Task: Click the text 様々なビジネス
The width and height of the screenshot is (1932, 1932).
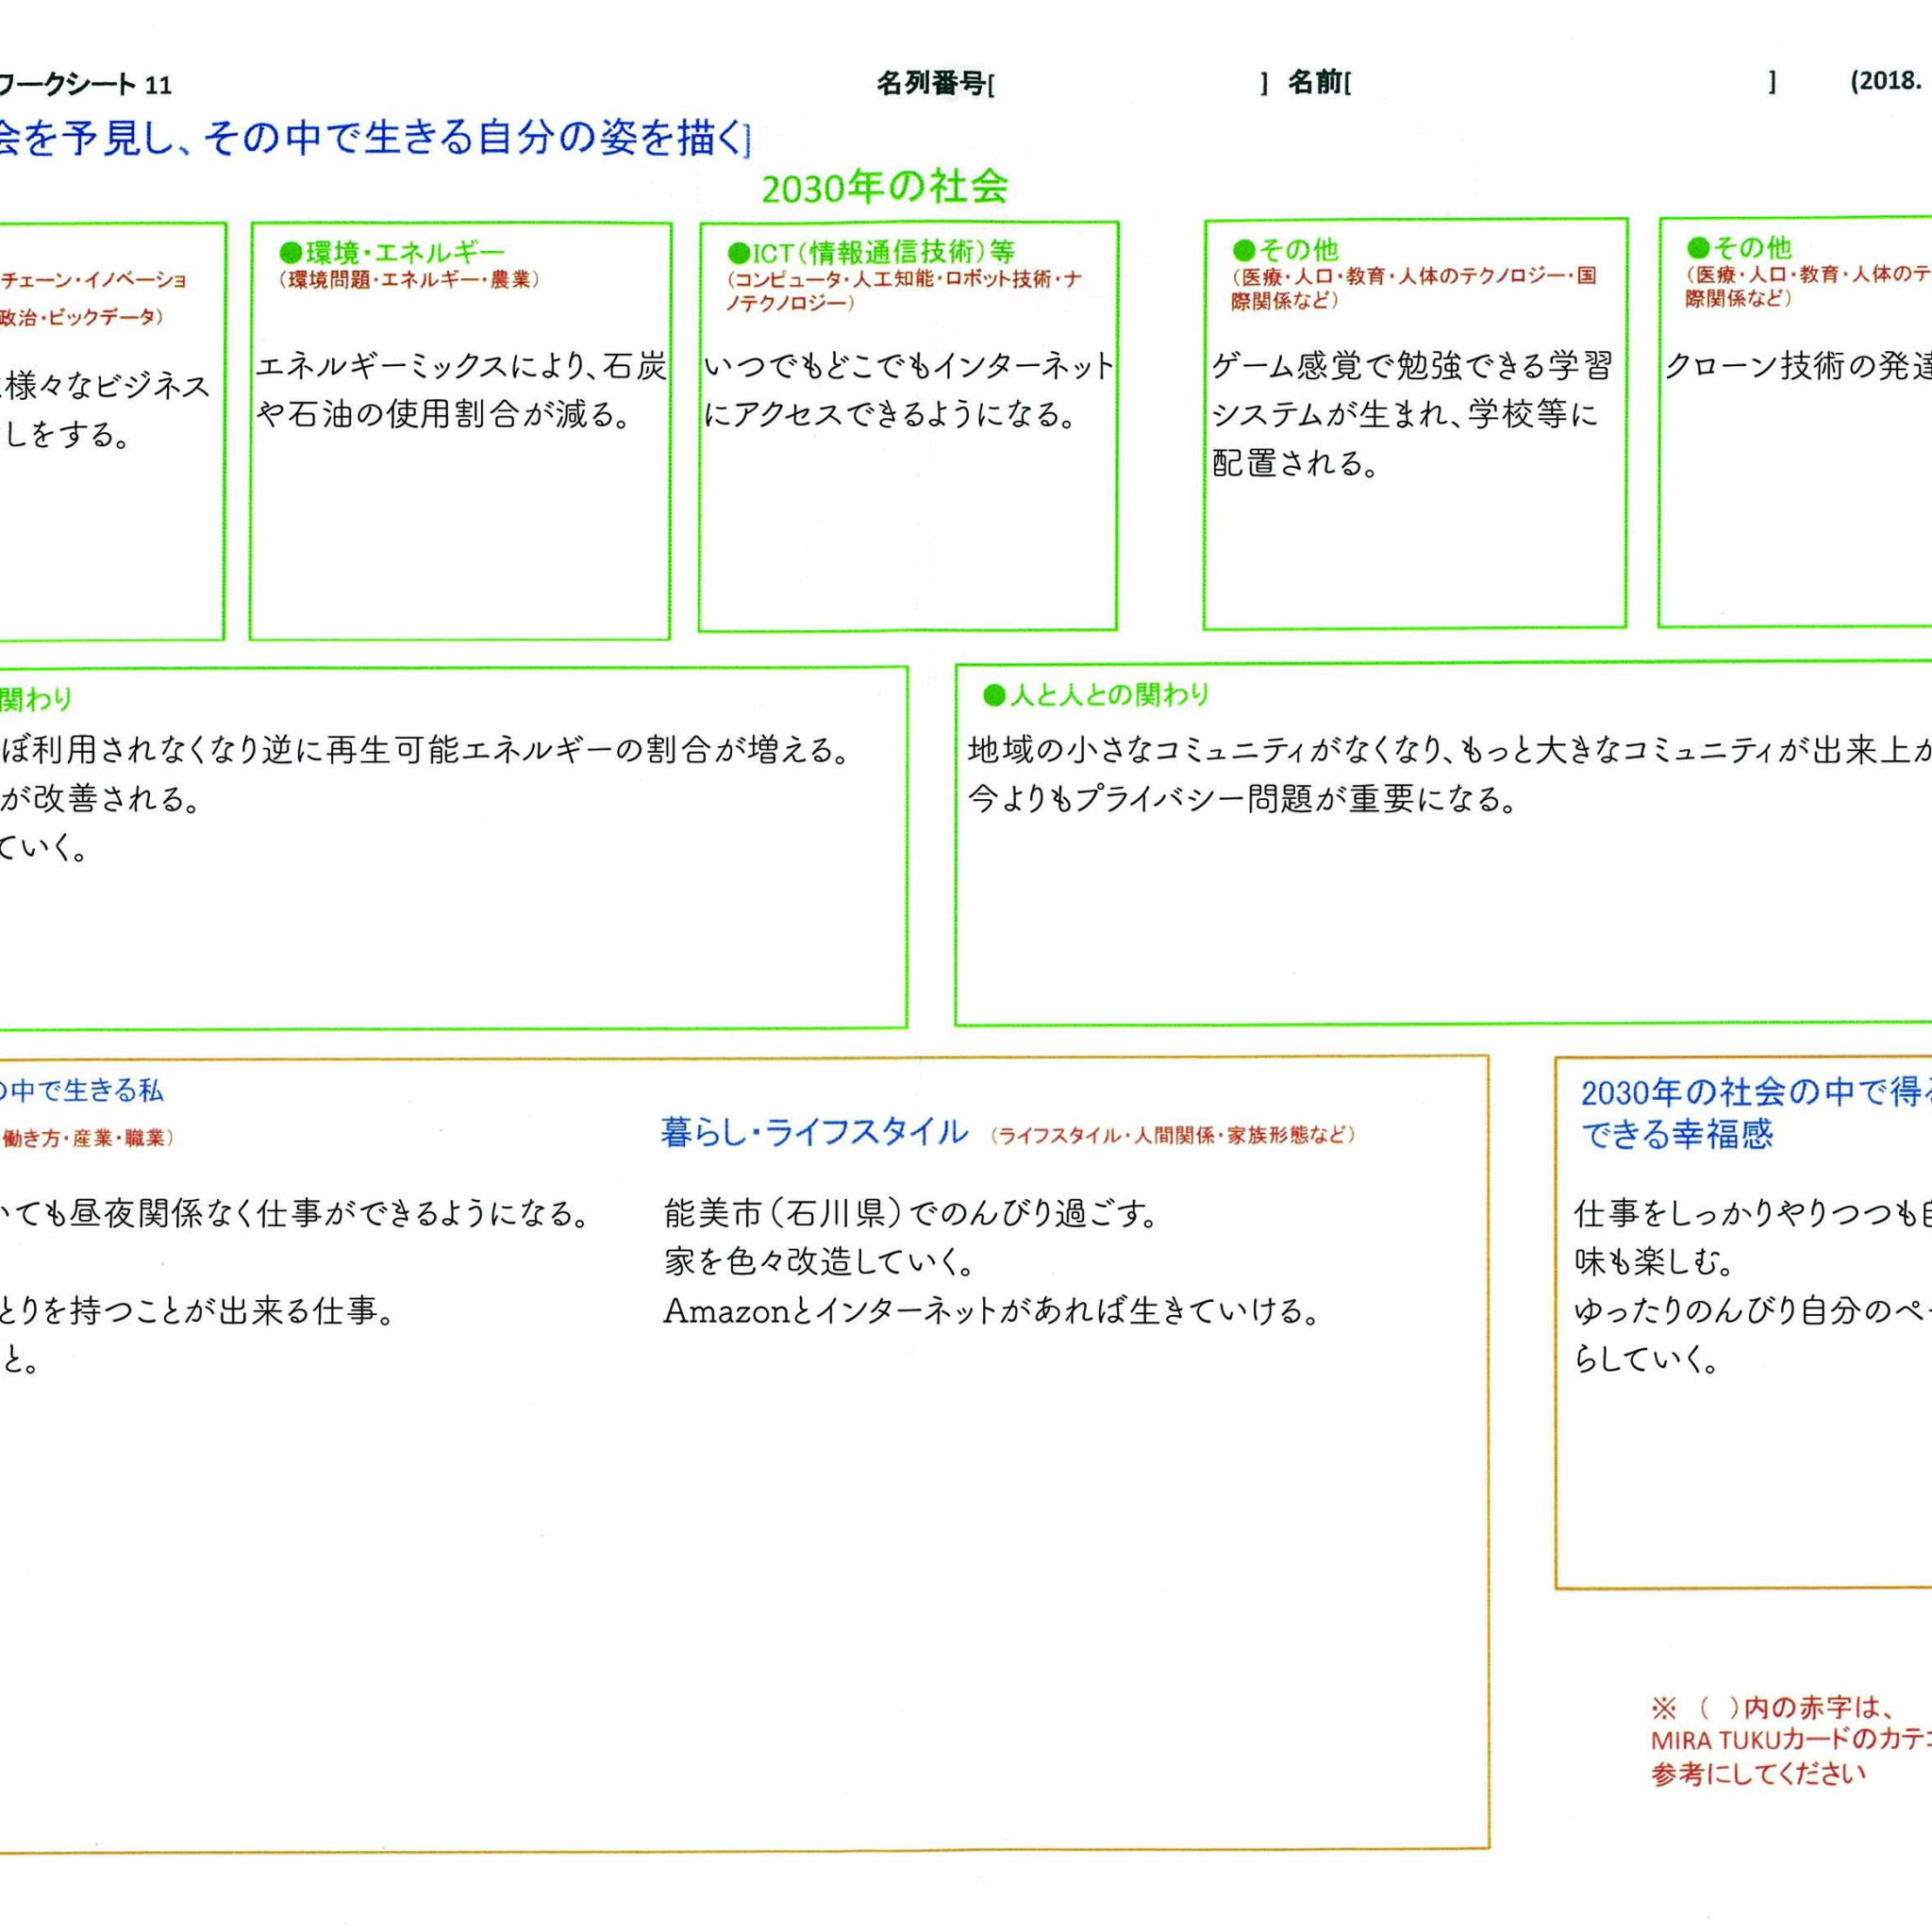Action: click(107, 386)
